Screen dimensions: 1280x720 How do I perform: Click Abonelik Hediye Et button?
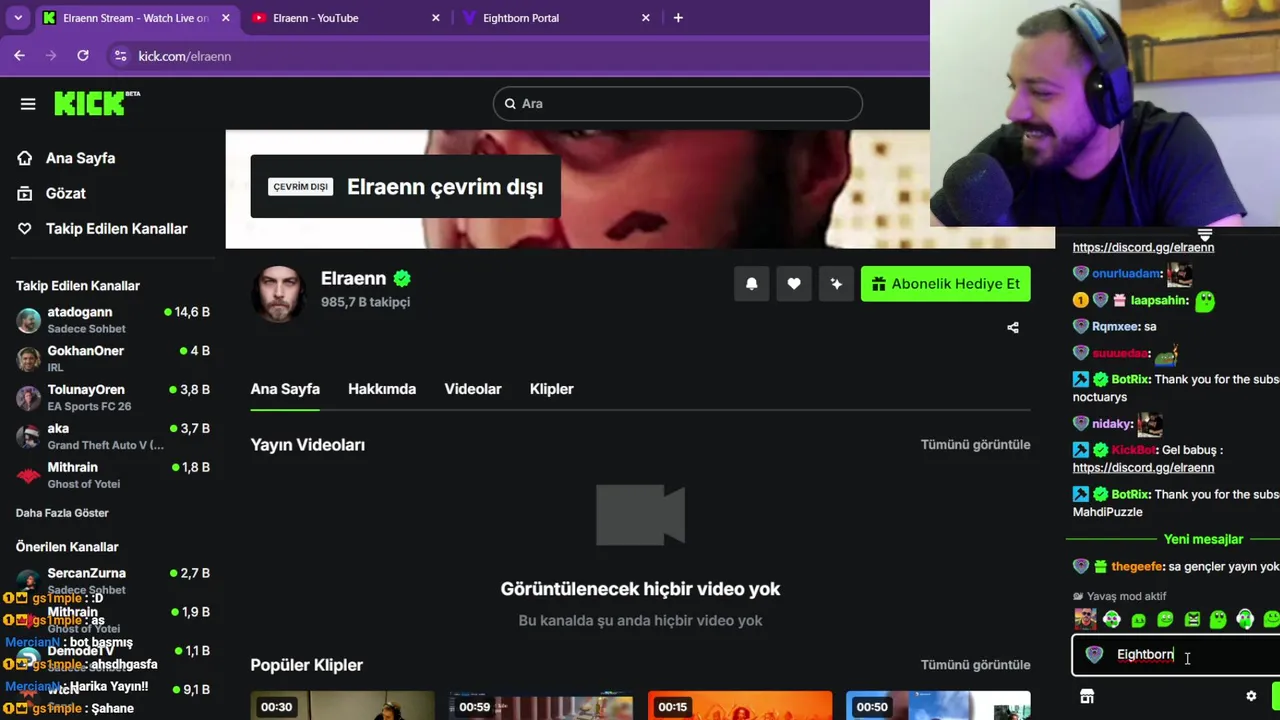coord(945,284)
